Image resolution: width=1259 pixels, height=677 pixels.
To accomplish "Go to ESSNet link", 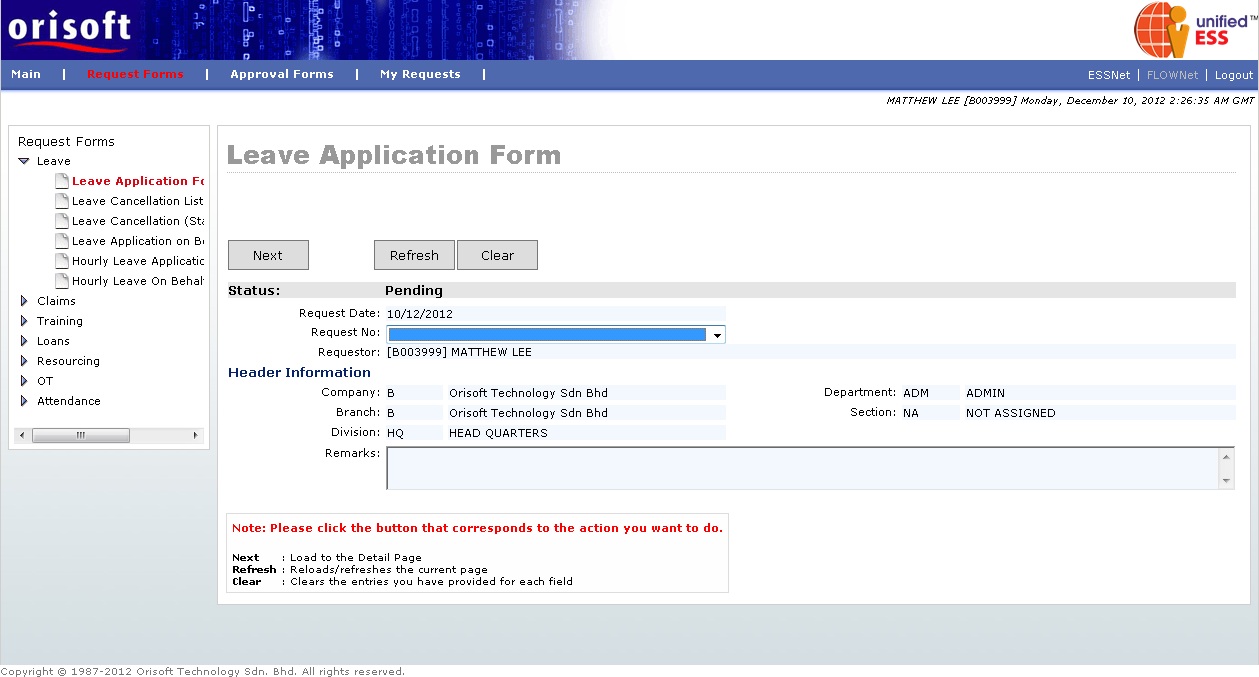I will (1109, 75).
